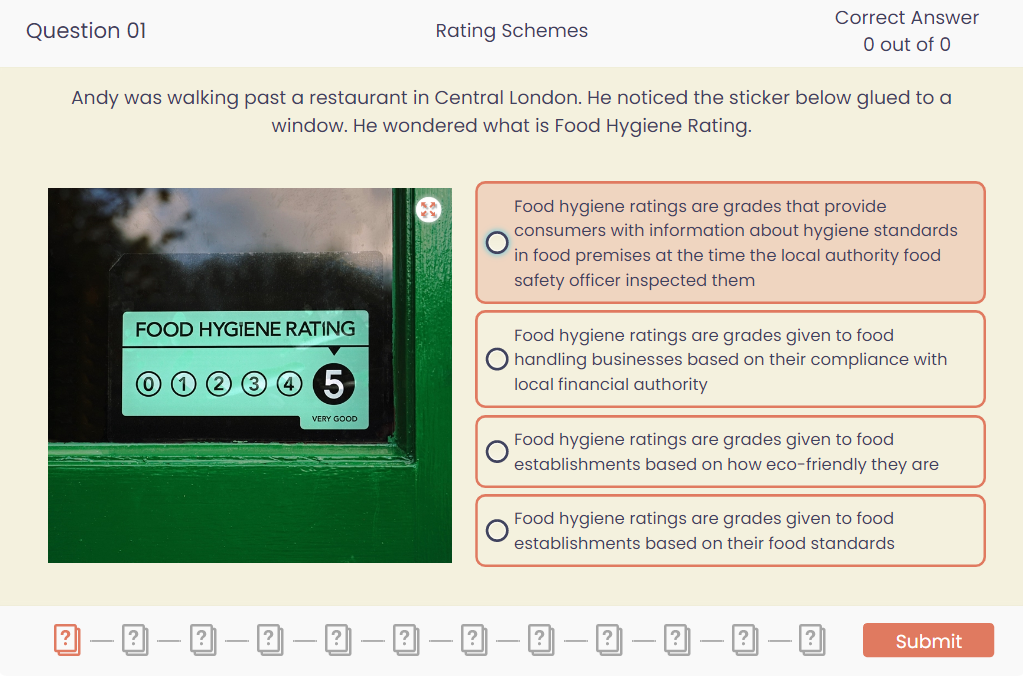Select the first question card icon
The image size is (1023, 677).
(67, 640)
